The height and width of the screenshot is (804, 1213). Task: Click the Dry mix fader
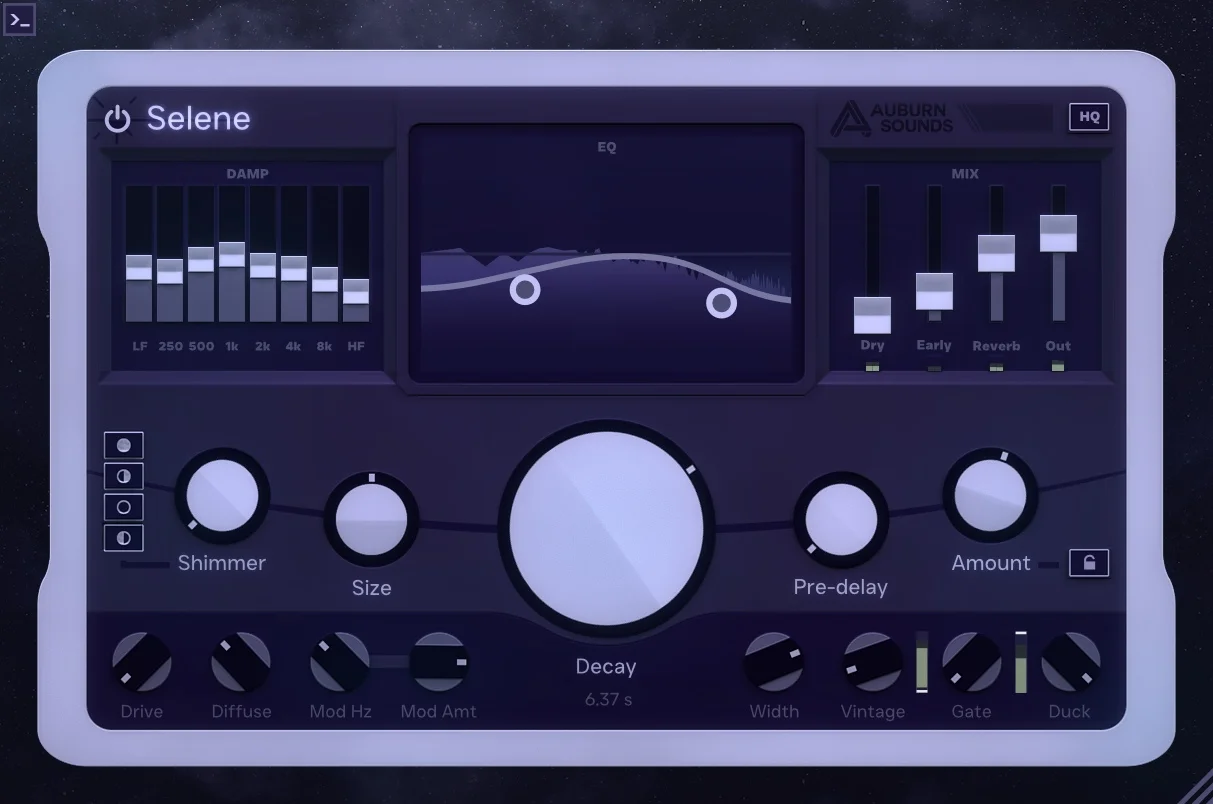click(872, 315)
